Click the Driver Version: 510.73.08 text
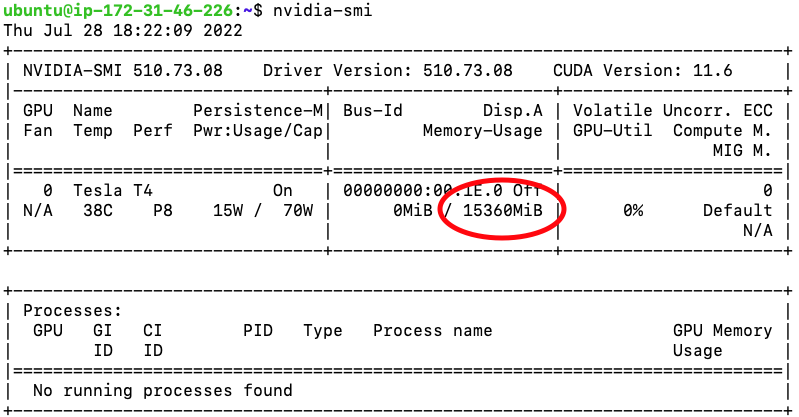This screenshot has height=417, width=799. pyautogui.click(x=387, y=71)
